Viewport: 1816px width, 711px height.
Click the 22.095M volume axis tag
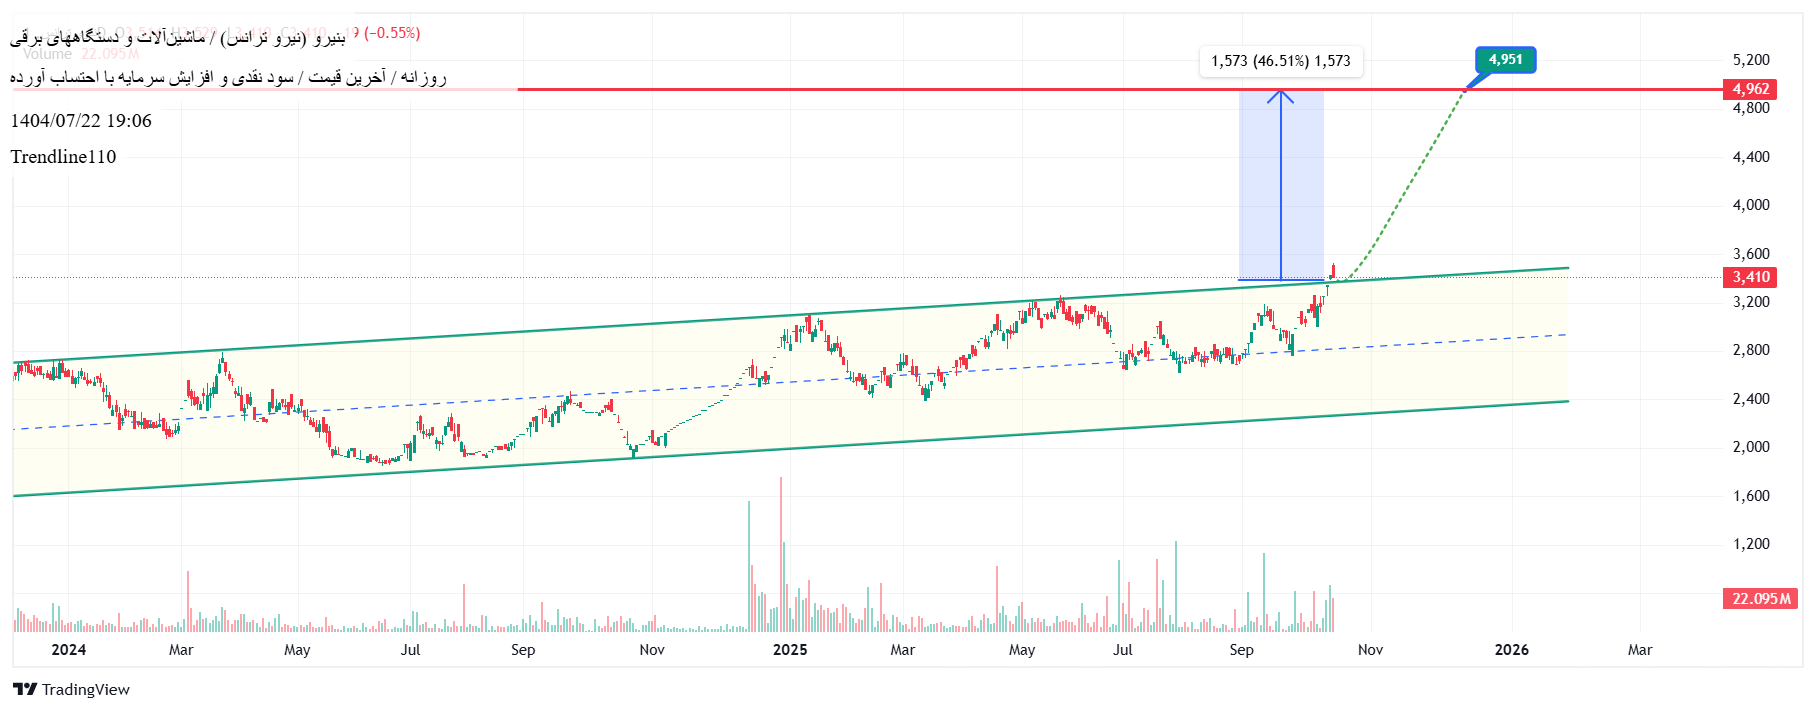click(x=1760, y=599)
